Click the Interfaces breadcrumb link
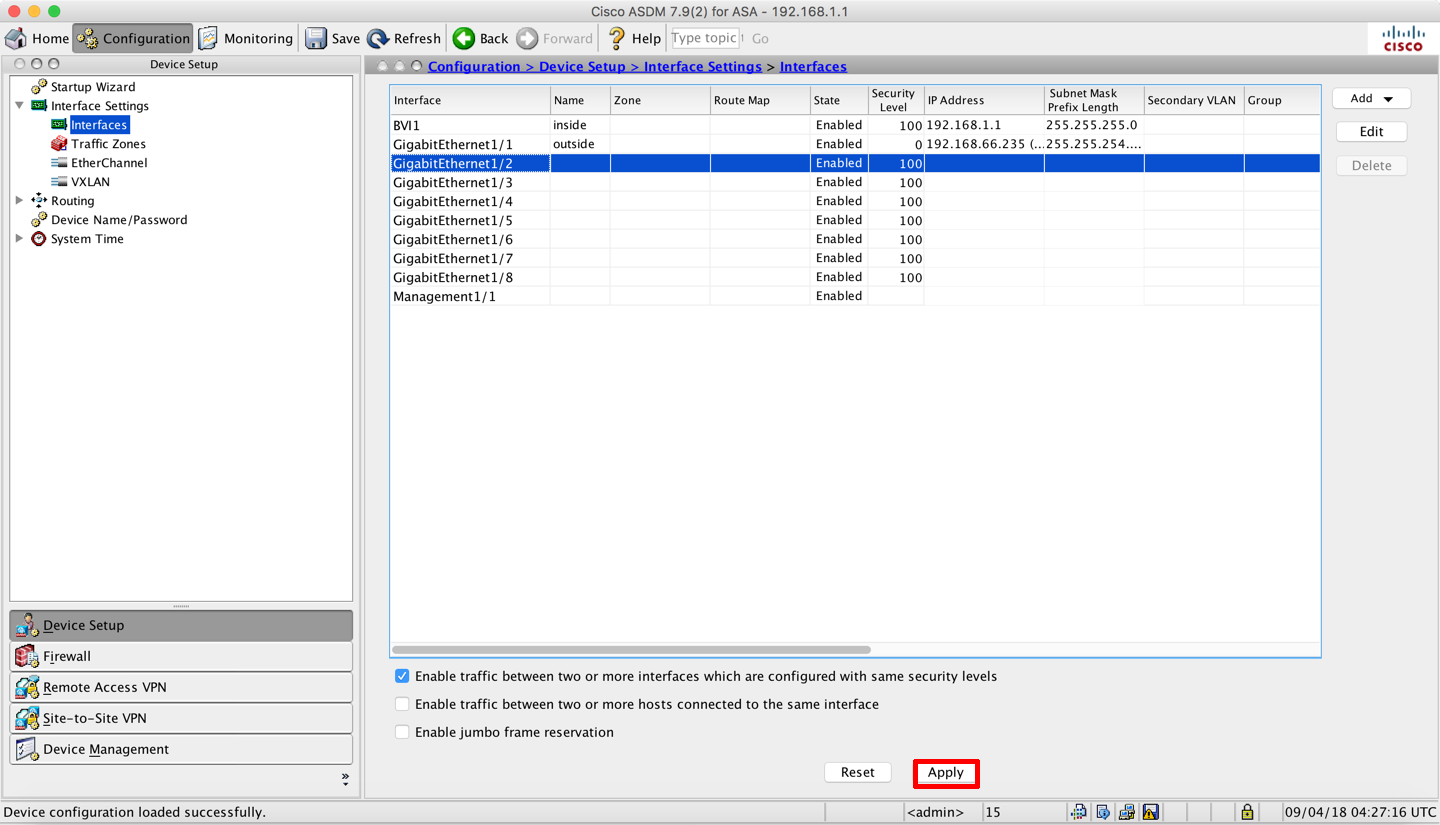1440x825 pixels. [x=813, y=66]
